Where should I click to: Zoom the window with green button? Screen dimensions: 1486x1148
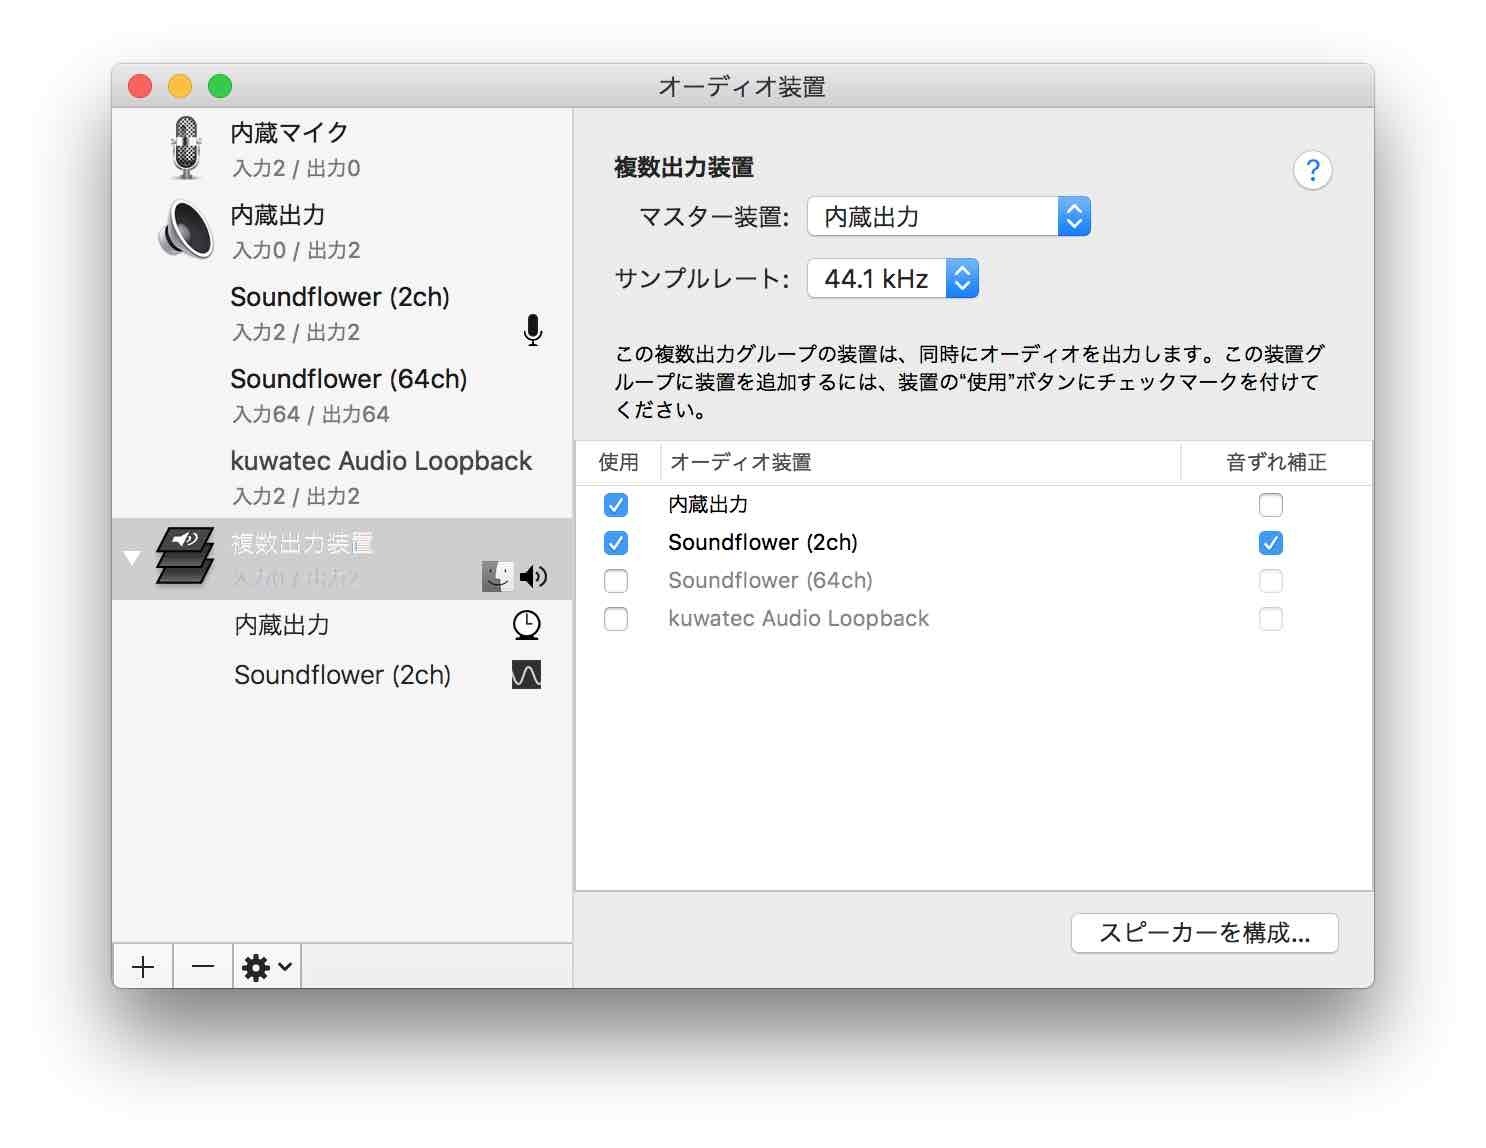coord(220,86)
